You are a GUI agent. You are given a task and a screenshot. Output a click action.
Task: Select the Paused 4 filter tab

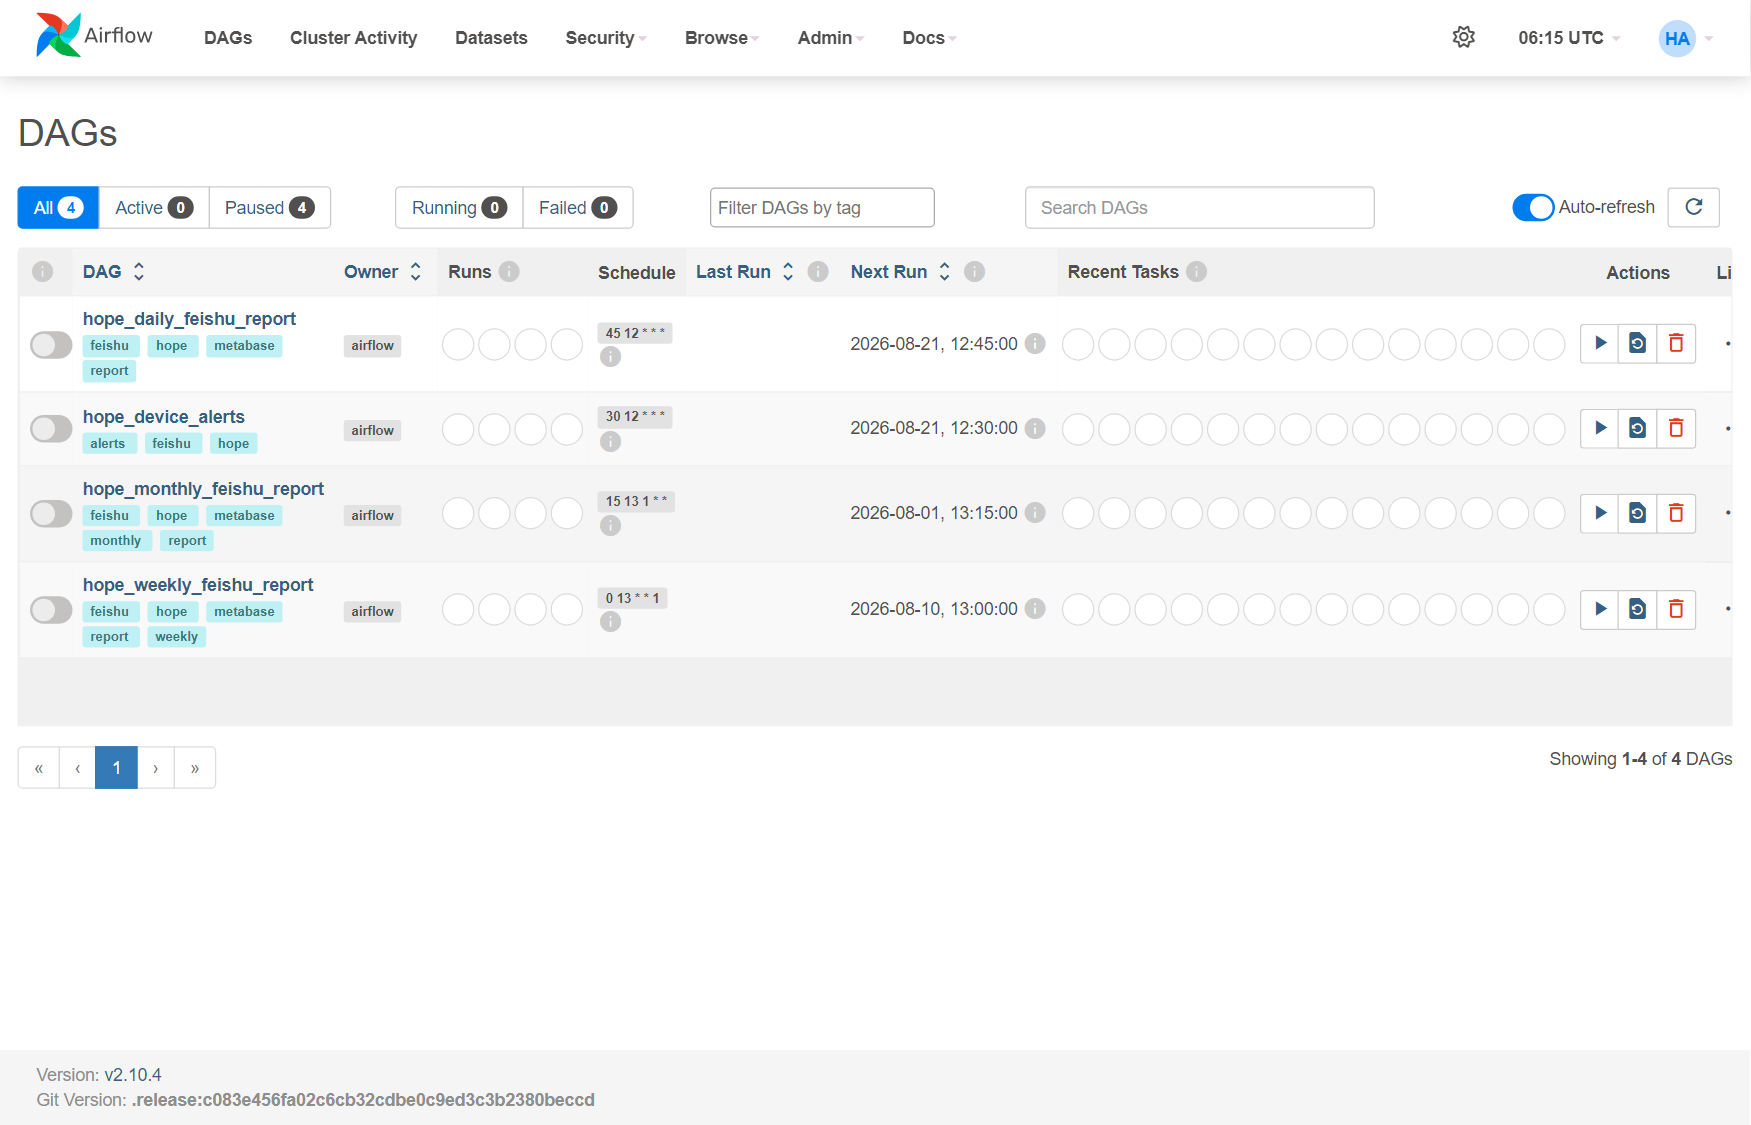point(269,208)
